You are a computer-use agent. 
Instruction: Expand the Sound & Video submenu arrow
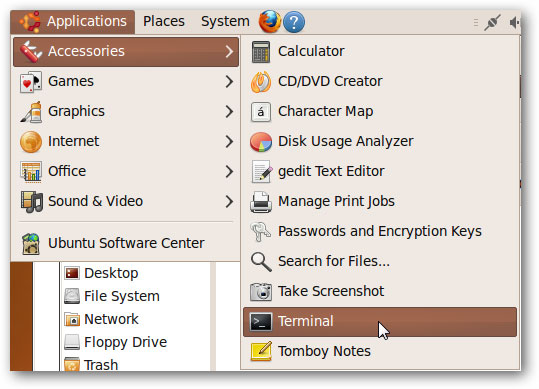[229, 201]
